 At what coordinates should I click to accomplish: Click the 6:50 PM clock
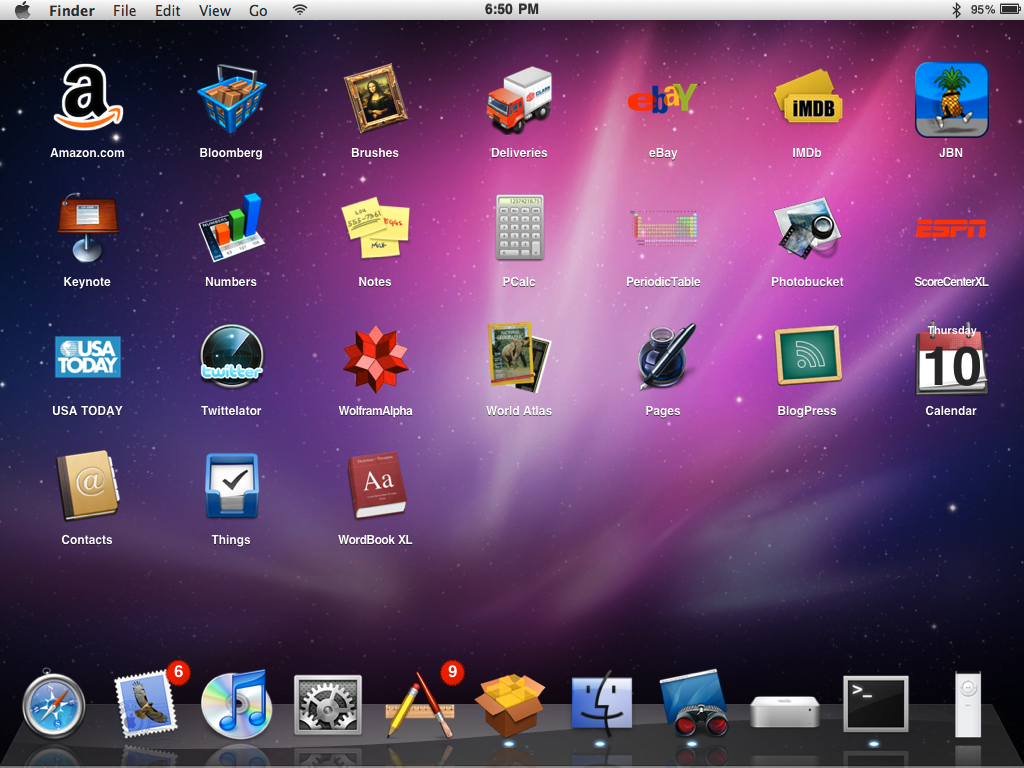click(x=511, y=9)
